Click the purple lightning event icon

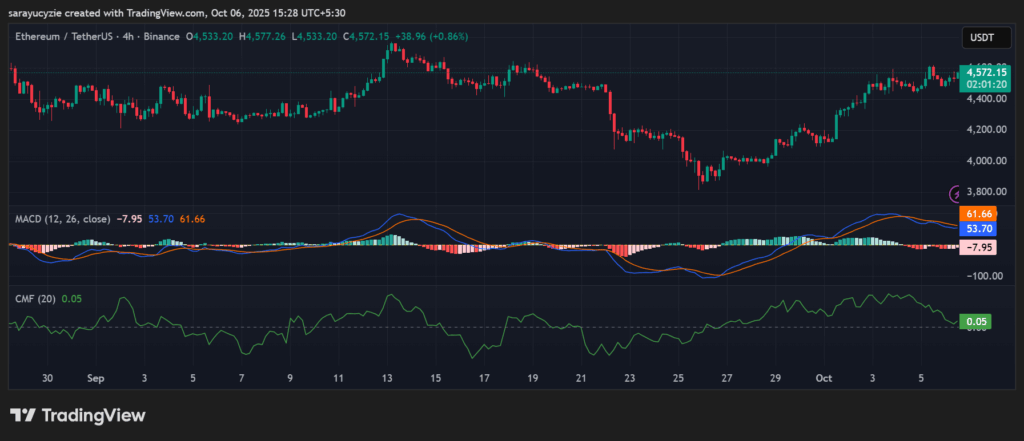[957, 192]
